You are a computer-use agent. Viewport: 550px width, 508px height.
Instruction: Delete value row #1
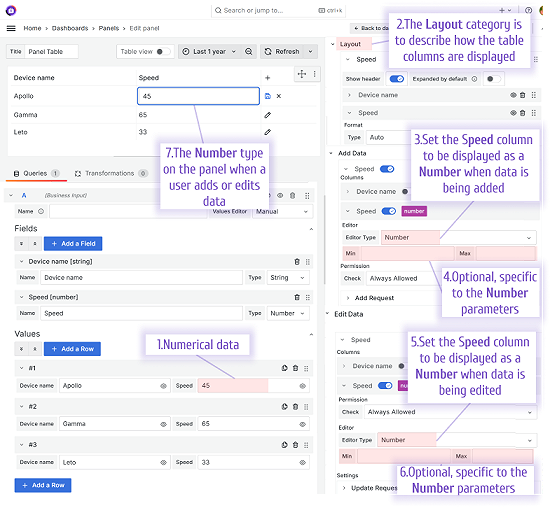(x=295, y=368)
